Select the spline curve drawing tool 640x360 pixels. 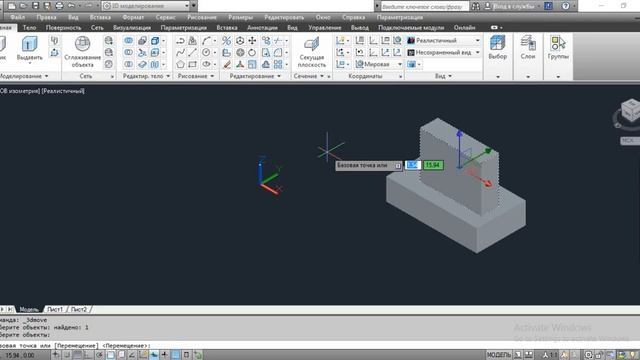180,52
